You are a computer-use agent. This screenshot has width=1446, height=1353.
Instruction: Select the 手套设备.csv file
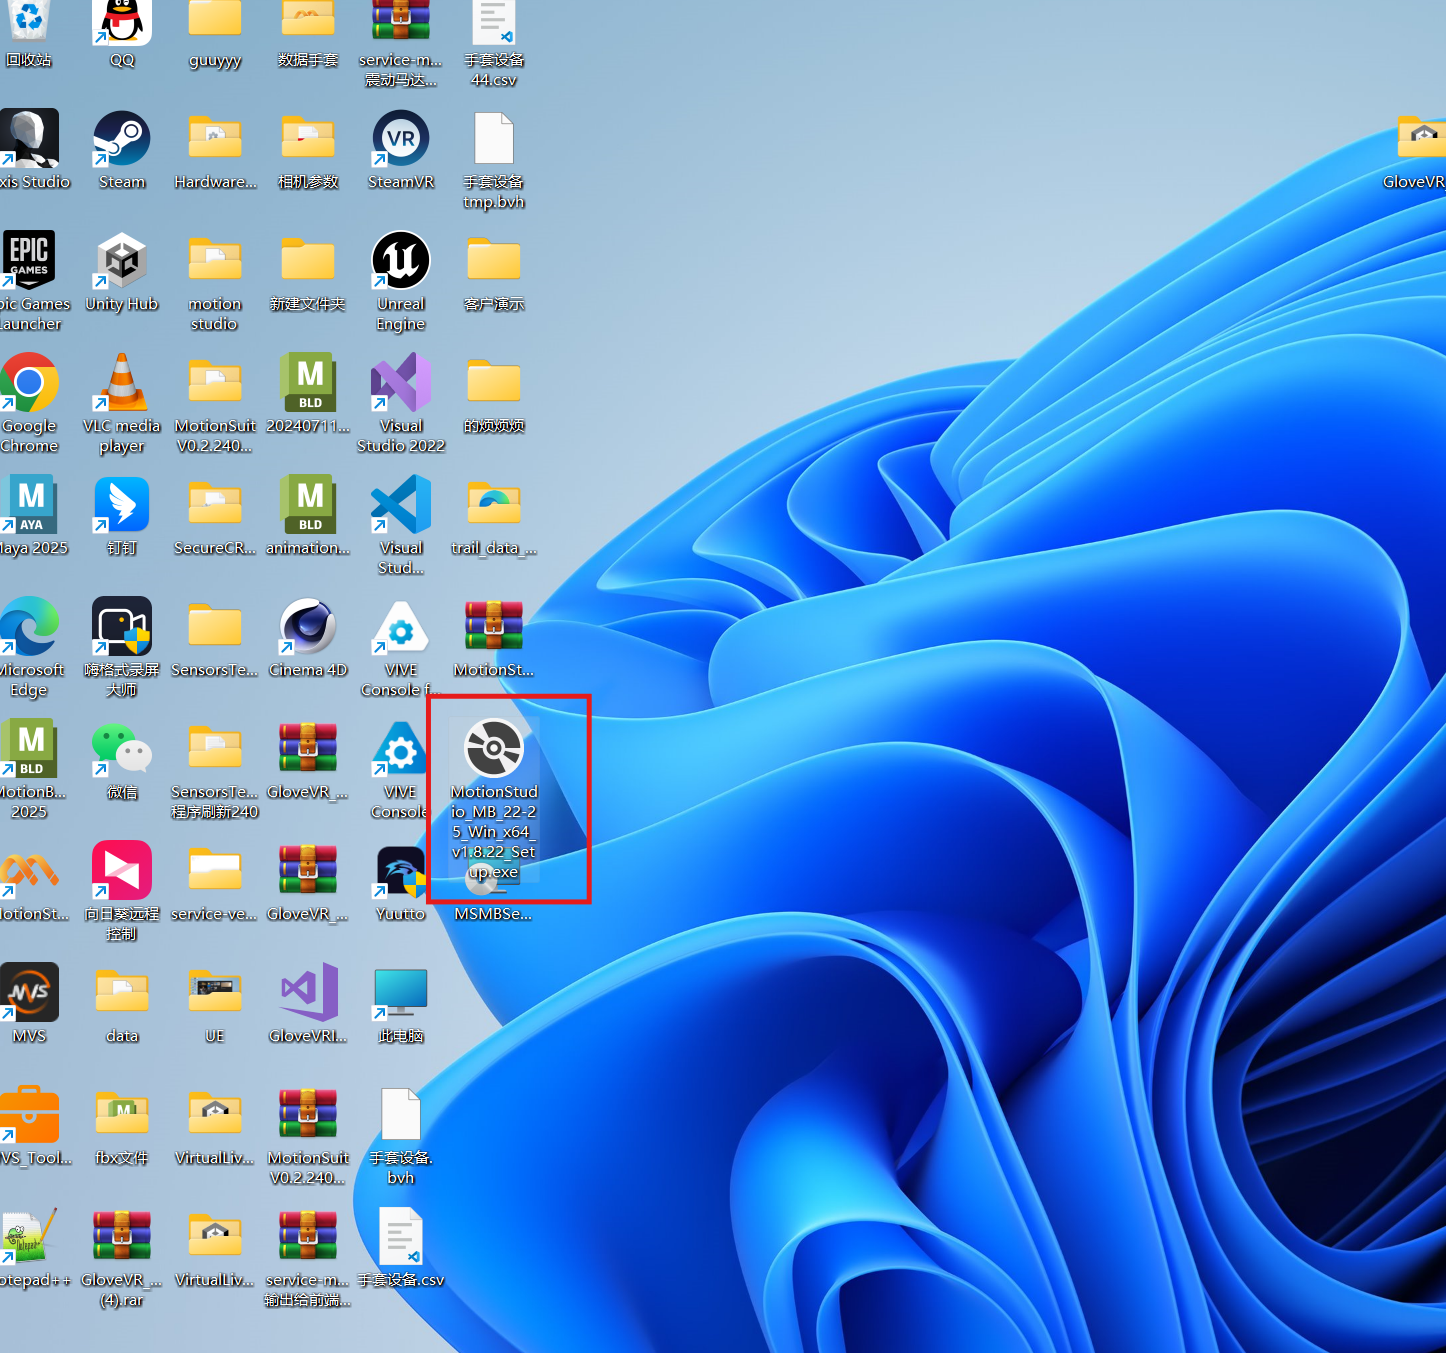coord(401,1237)
